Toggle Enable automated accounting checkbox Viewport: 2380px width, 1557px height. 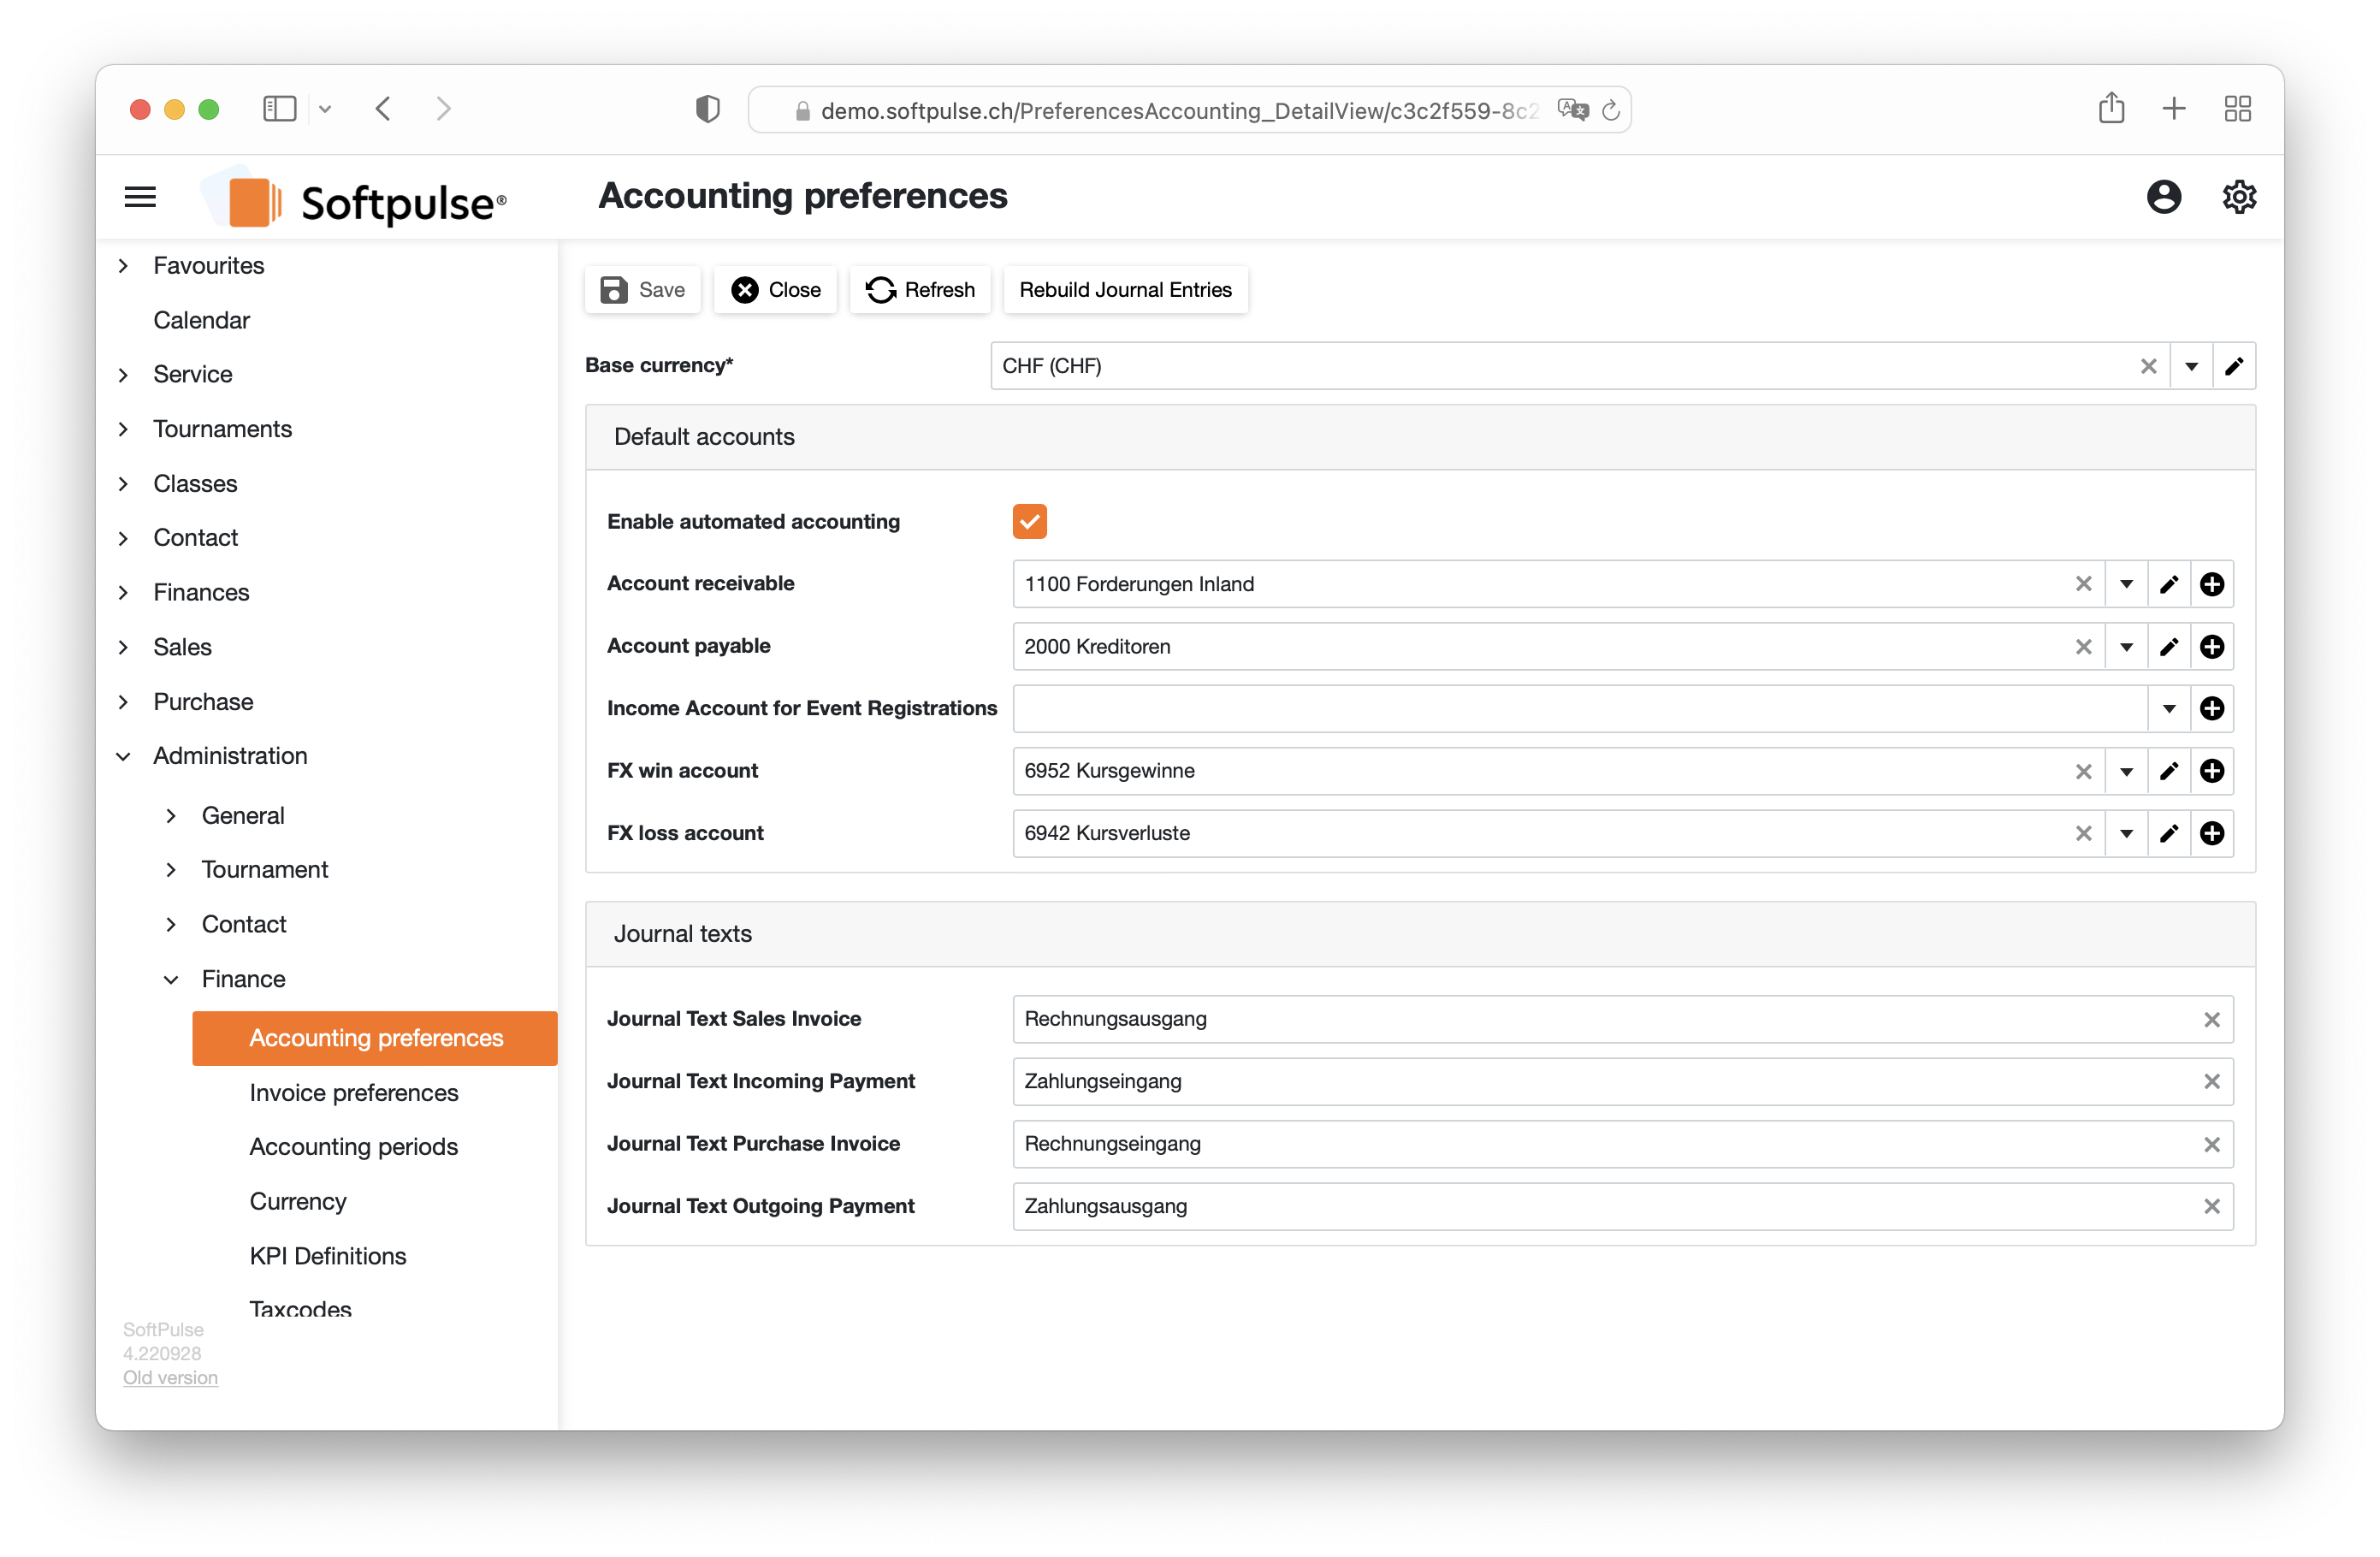pos(1029,521)
